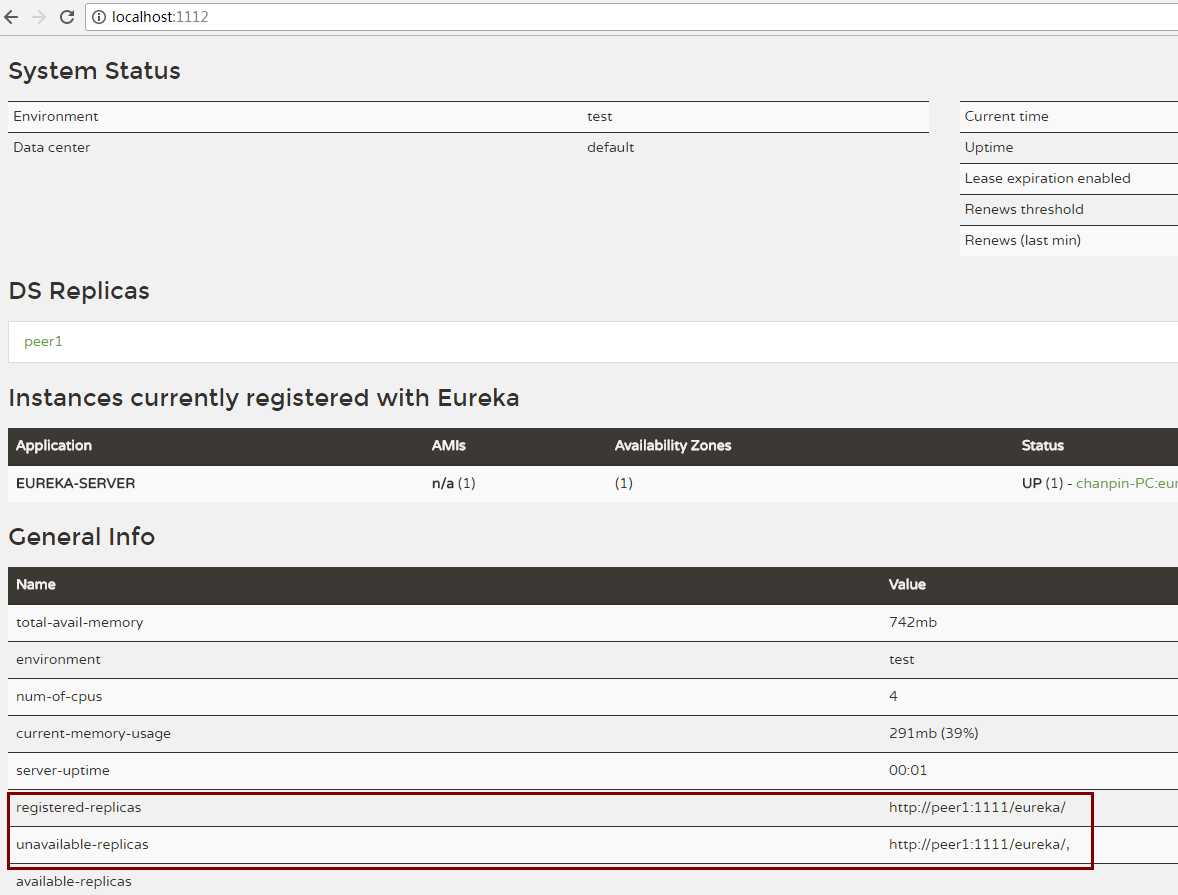Click the Renews threshold row

click(1068, 210)
